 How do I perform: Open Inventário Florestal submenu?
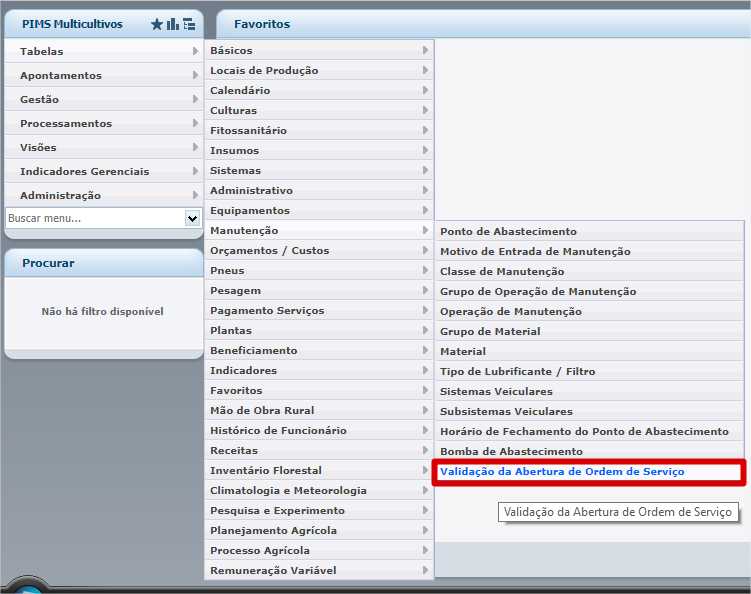point(319,470)
